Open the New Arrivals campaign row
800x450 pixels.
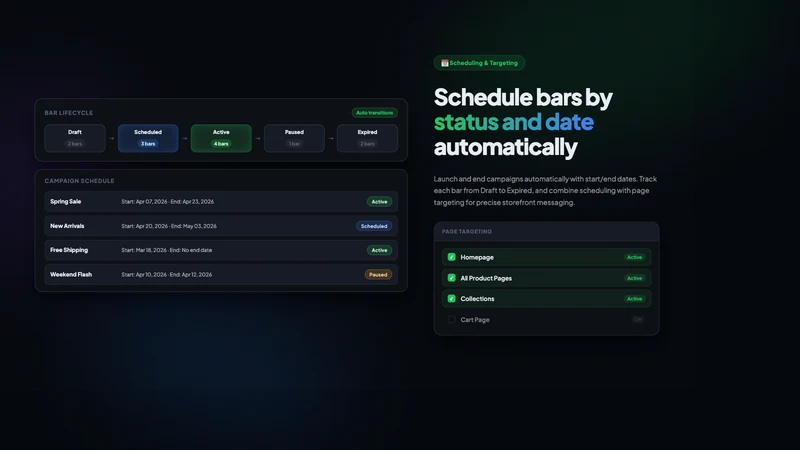[x=221, y=226]
